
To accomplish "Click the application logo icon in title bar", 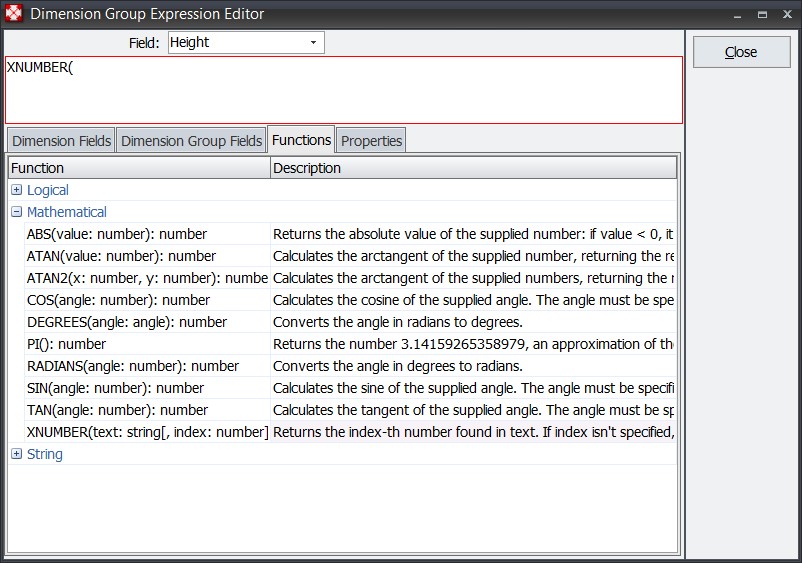I will [13, 13].
